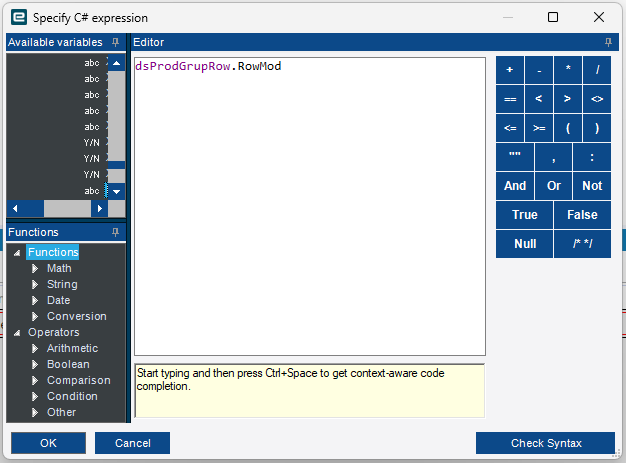Image resolution: width=626 pixels, height=463 pixels.
Task: Select the Conversion tree item
Action: 77,316
